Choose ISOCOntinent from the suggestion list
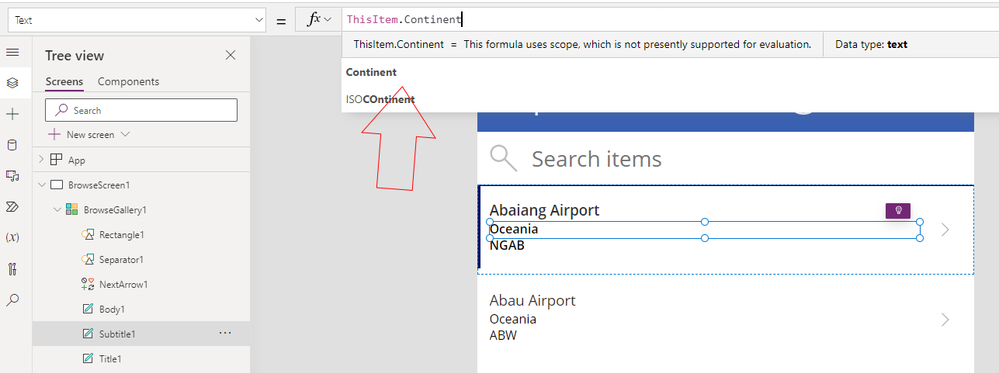Screen dimensions: 999x373 pos(380,99)
